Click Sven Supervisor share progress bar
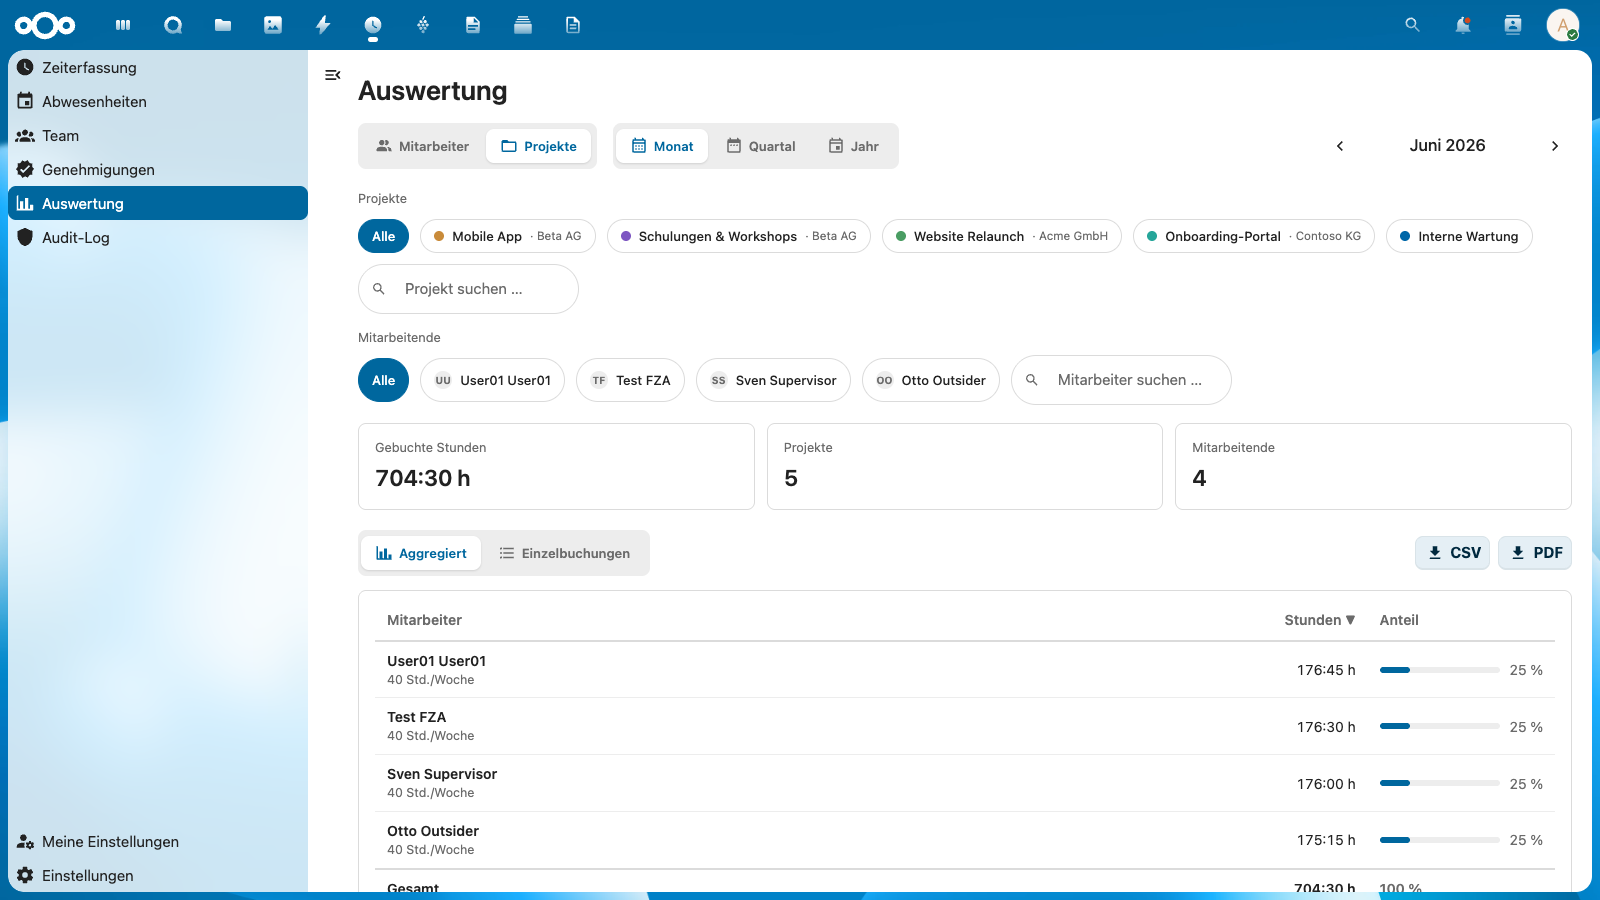Screen dimensions: 1600x900 [1439, 784]
